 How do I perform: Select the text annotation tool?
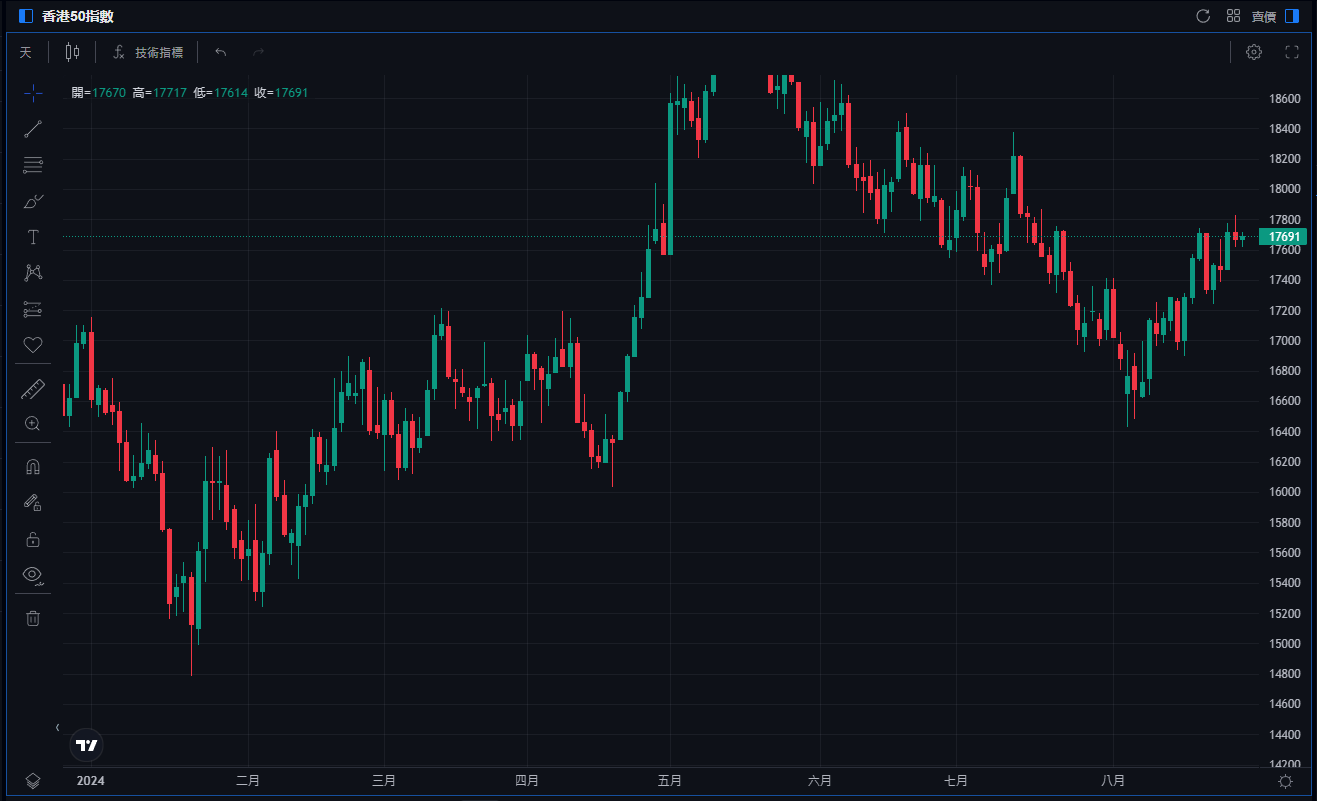click(x=33, y=237)
